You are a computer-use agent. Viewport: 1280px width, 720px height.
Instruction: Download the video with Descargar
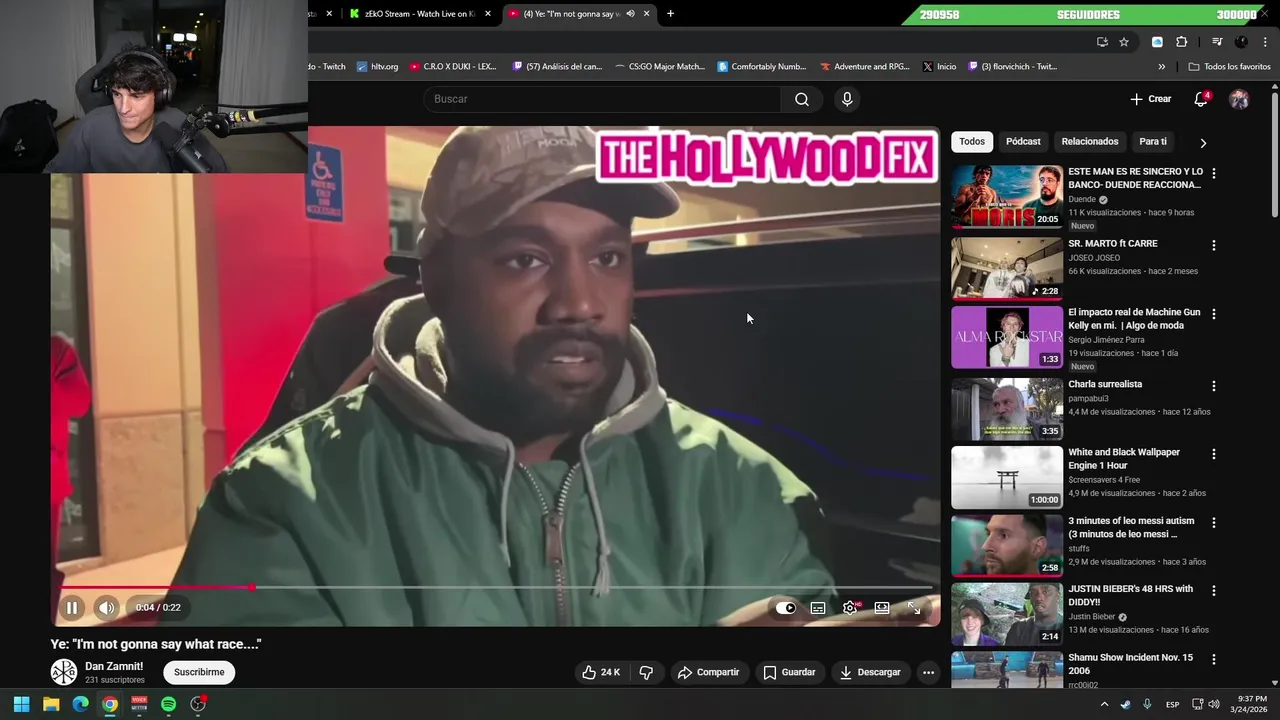[870, 672]
